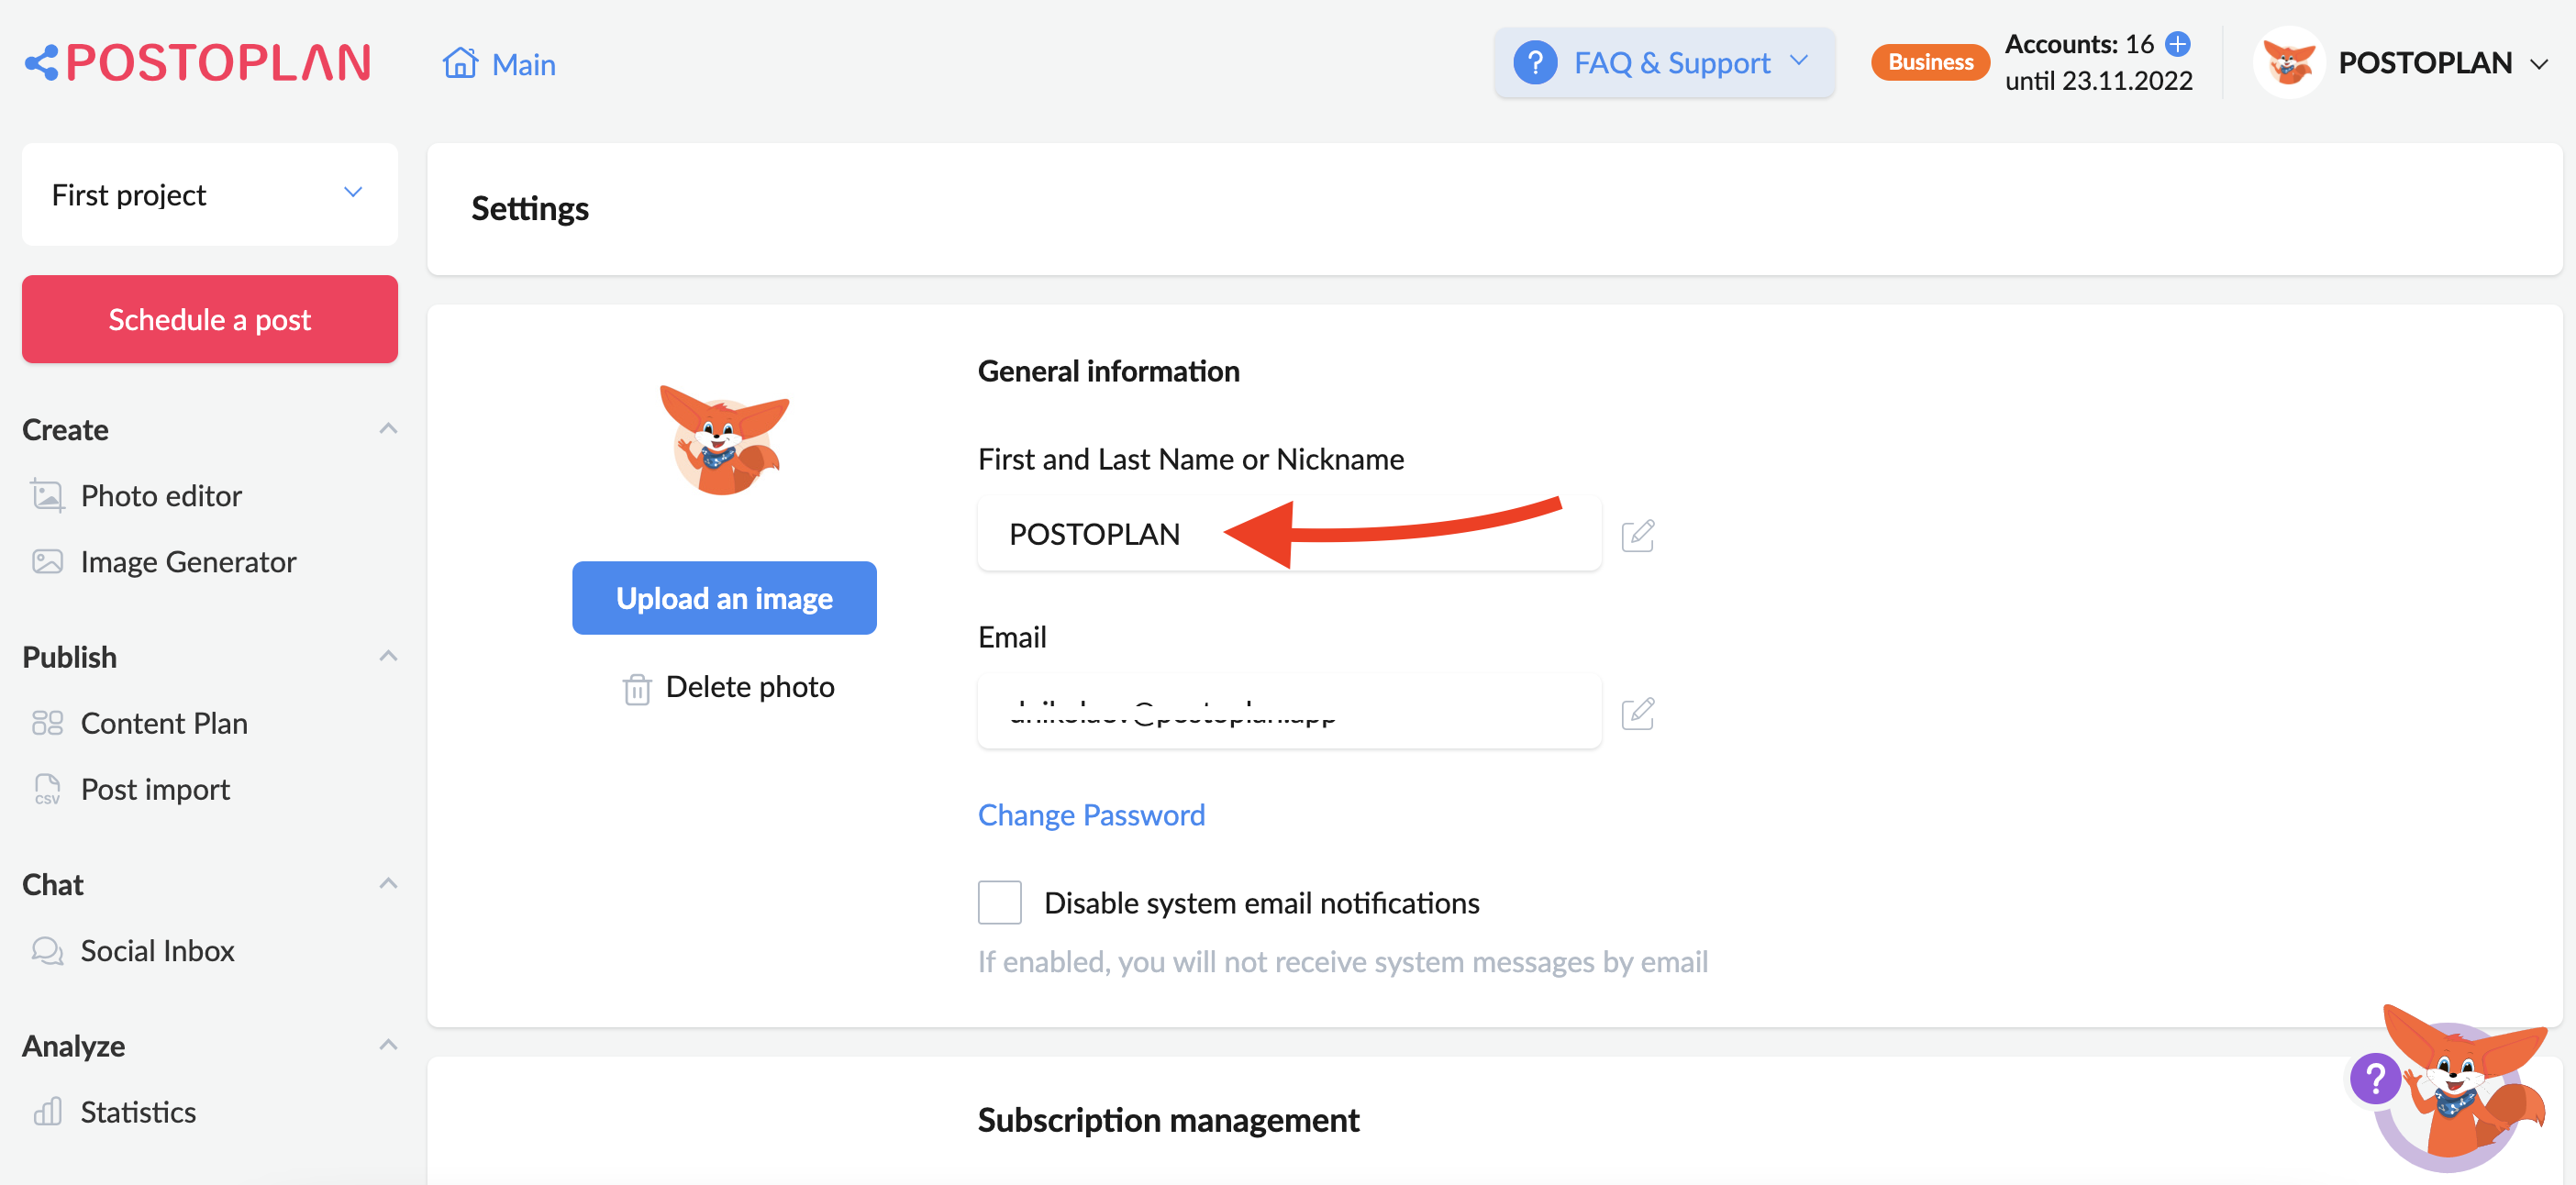Click Change Password link
Image resolution: width=2576 pixels, height=1185 pixels.
(x=1091, y=815)
